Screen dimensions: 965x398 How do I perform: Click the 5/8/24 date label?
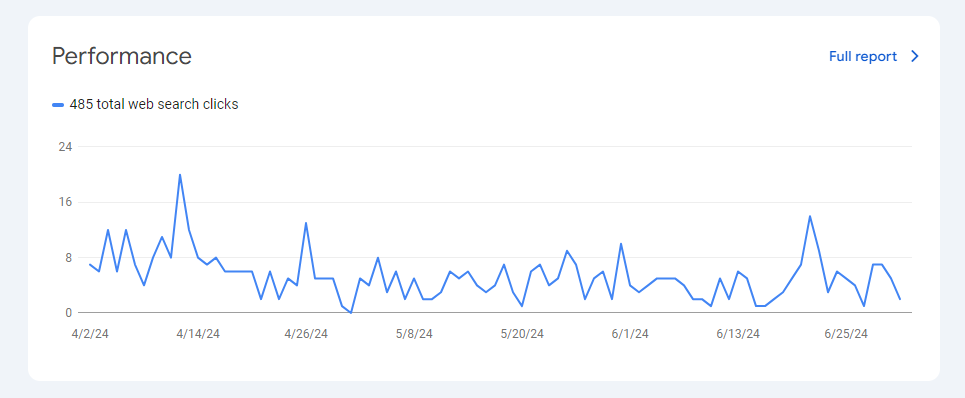pyautogui.click(x=414, y=334)
